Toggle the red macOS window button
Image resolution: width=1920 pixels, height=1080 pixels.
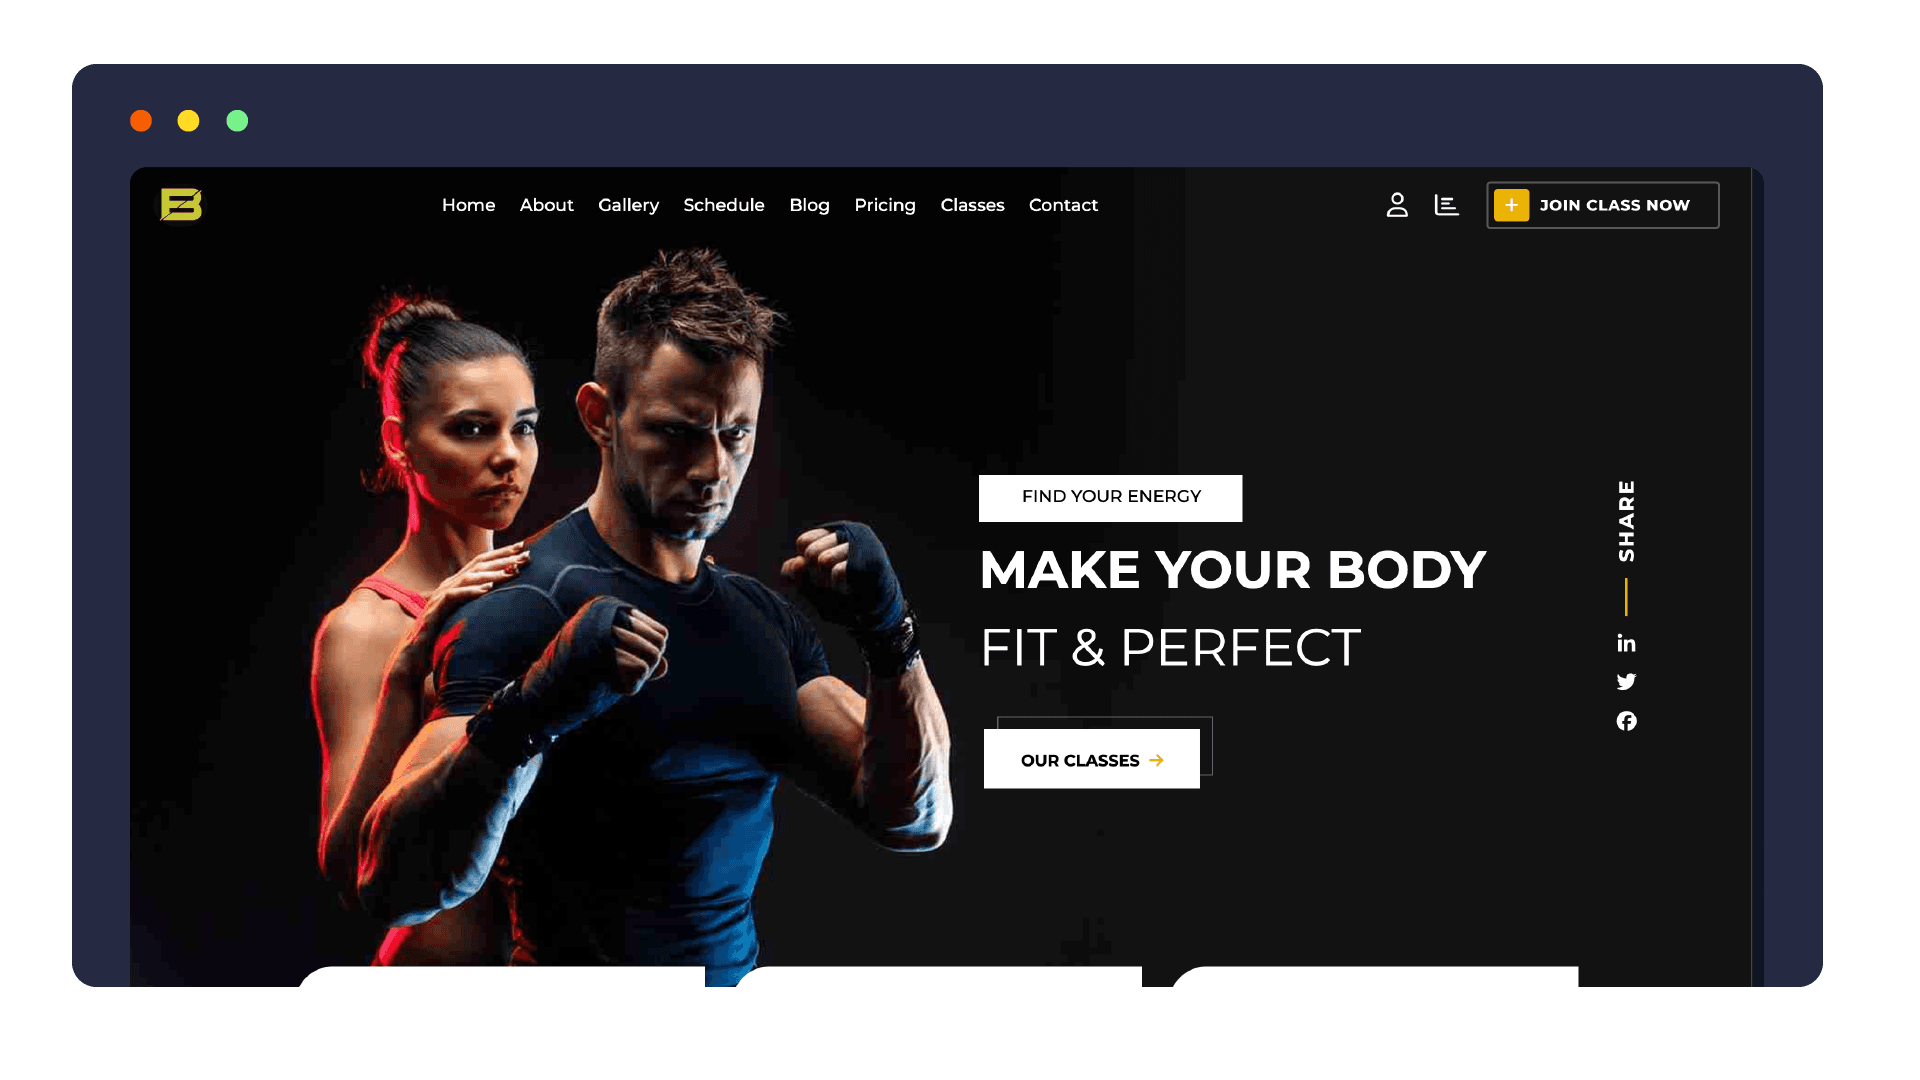point(141,121)
